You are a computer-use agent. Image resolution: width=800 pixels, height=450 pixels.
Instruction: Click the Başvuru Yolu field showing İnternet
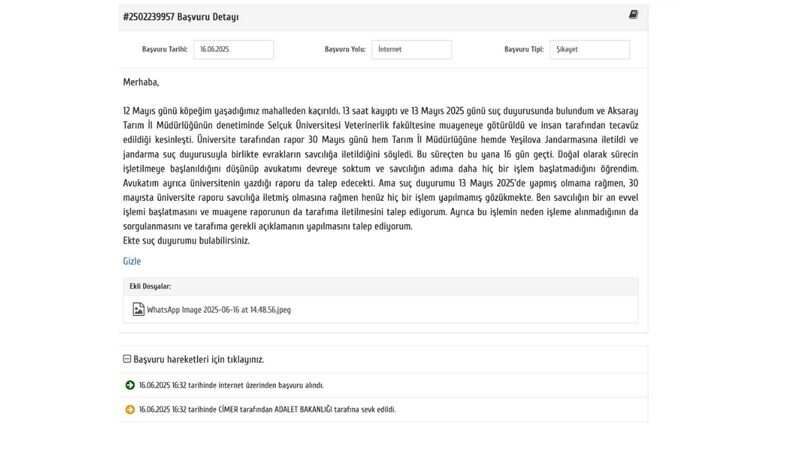(x=412, y=49)
